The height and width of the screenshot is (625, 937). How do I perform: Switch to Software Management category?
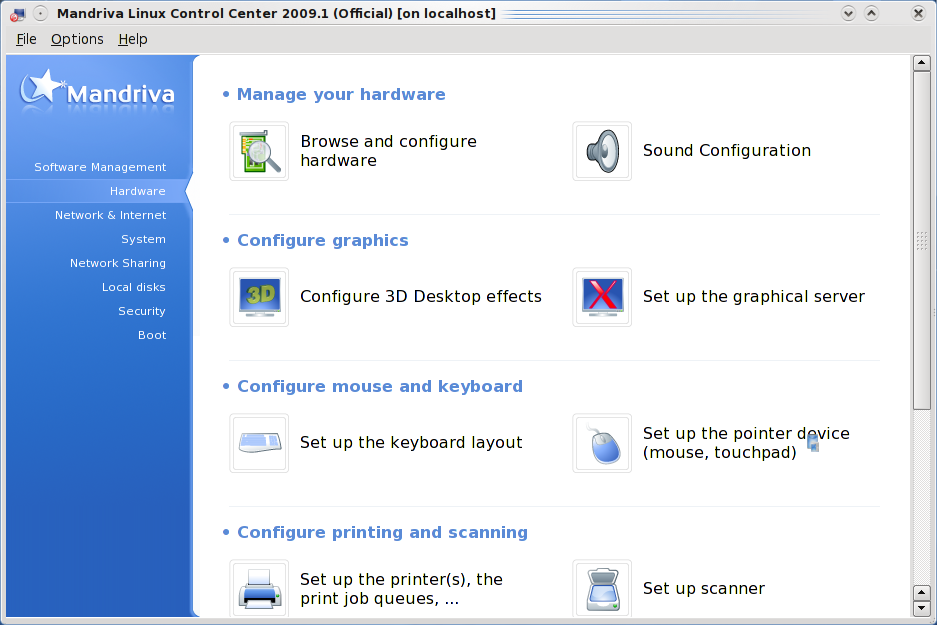coord(100,167)
